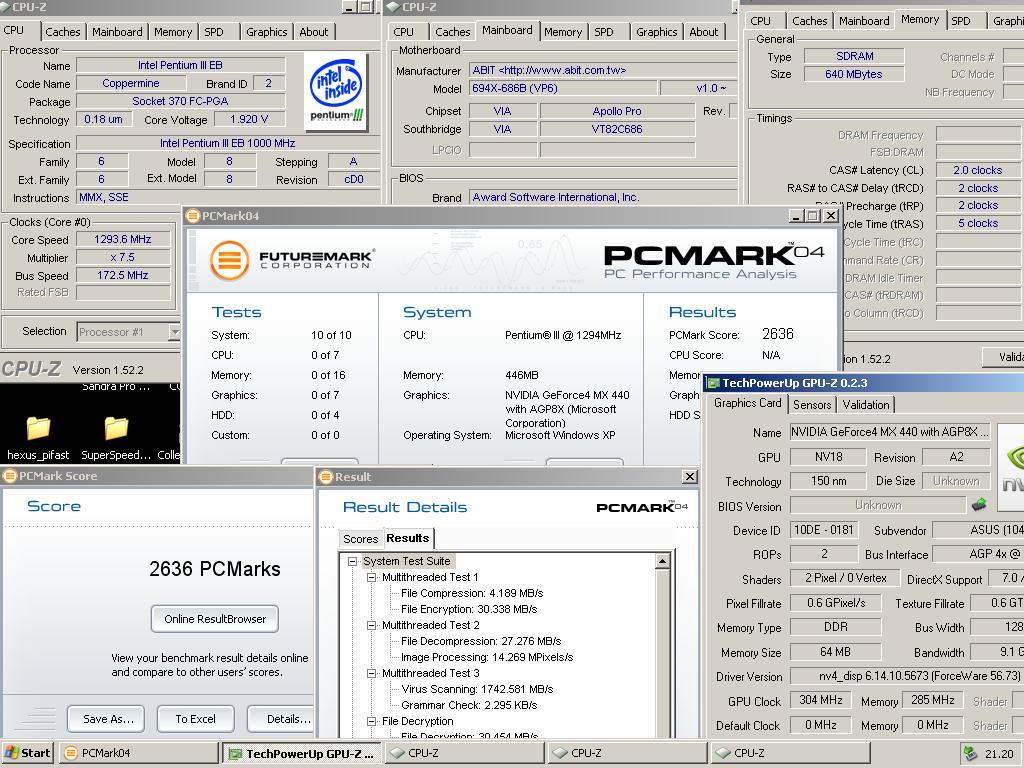Click the PCMark04 window title icon

(x=193, y=216)
